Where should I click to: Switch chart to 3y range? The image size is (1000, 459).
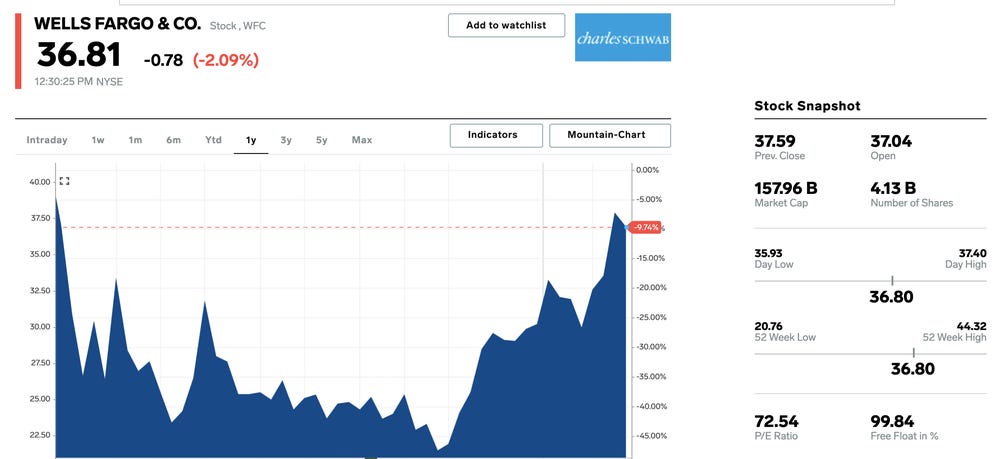point(286,140)
